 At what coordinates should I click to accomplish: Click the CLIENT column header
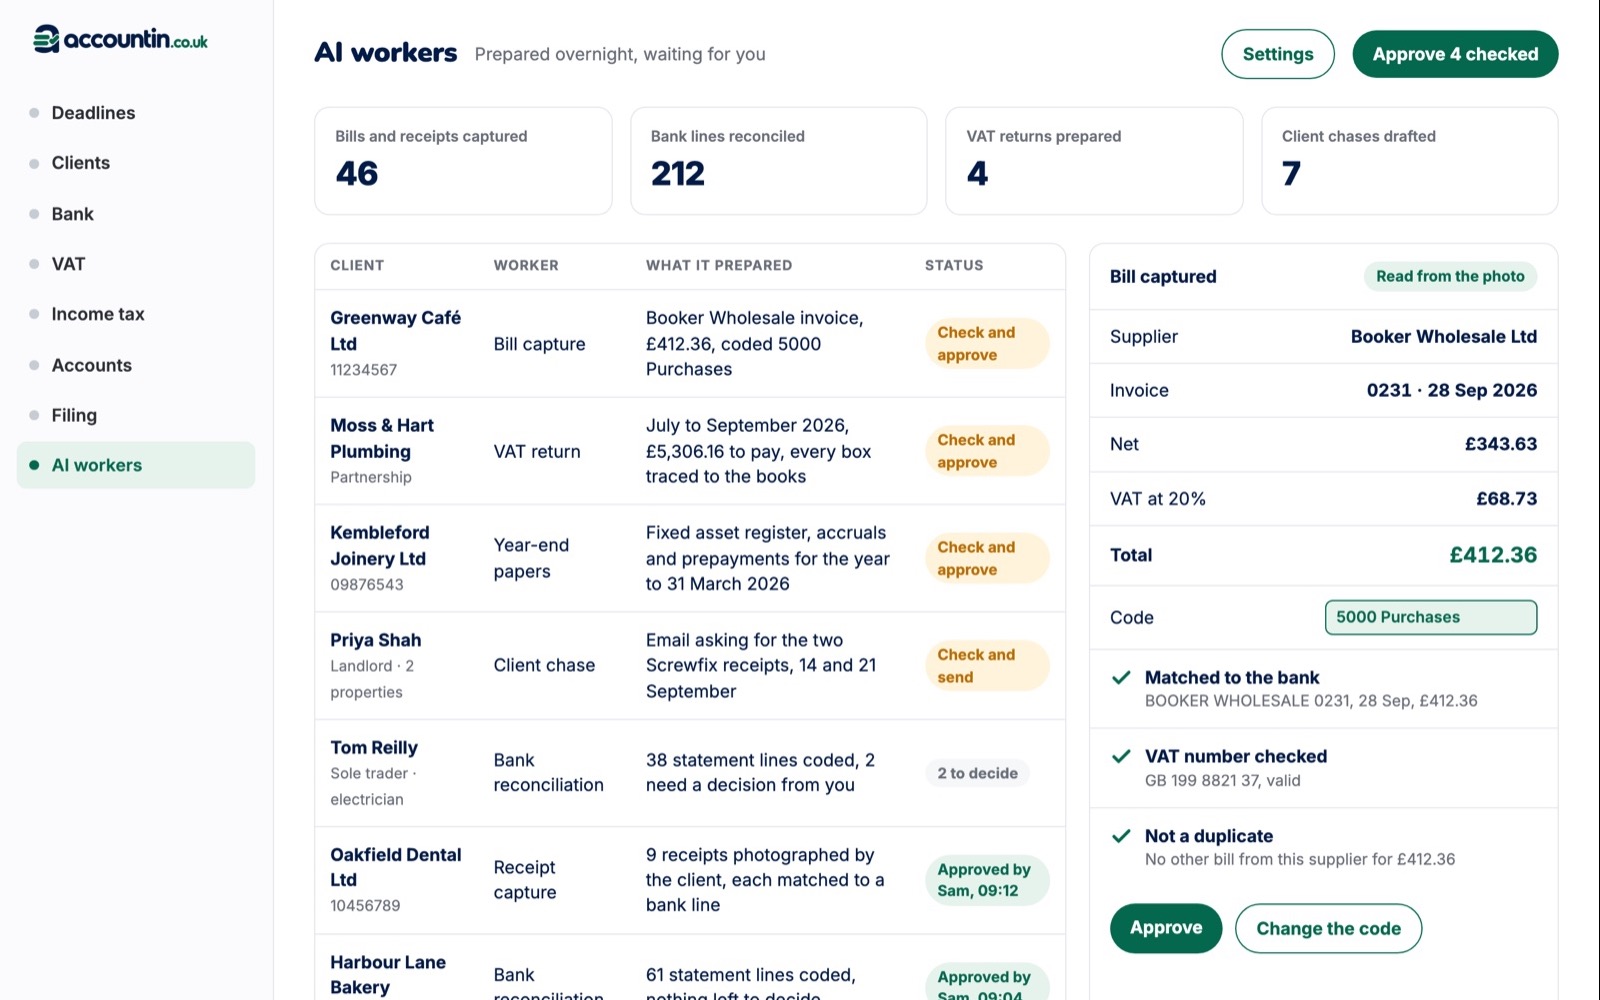pyautogui.click(x=357, y=265)
